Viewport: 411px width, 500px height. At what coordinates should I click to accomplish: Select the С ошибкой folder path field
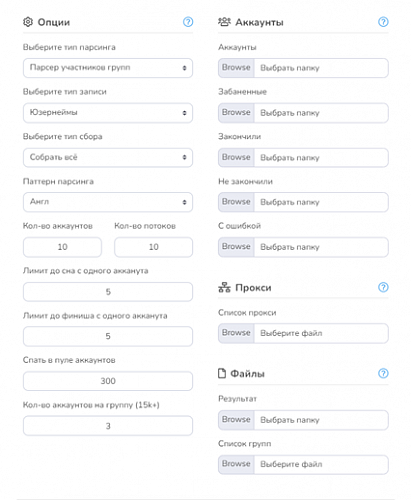coord(321,247)
